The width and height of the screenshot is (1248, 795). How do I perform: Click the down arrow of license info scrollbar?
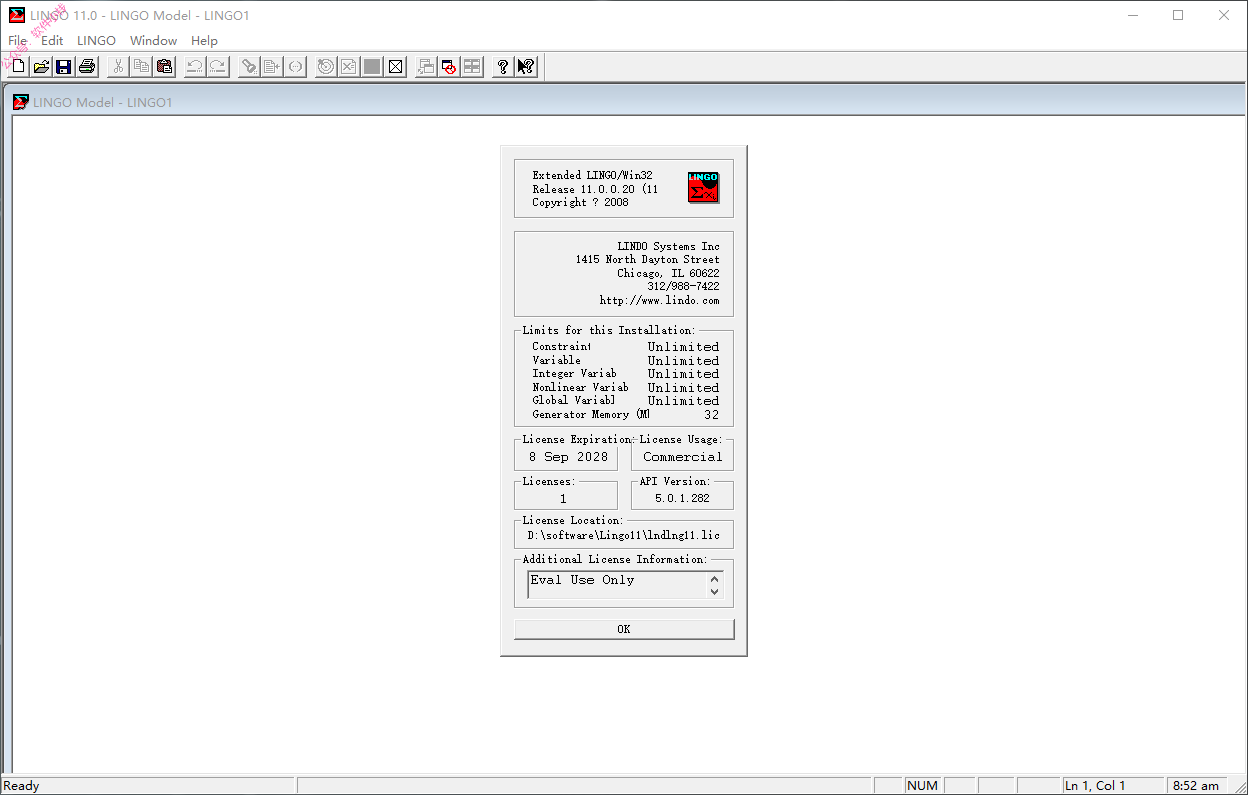(x=714, y=591)
